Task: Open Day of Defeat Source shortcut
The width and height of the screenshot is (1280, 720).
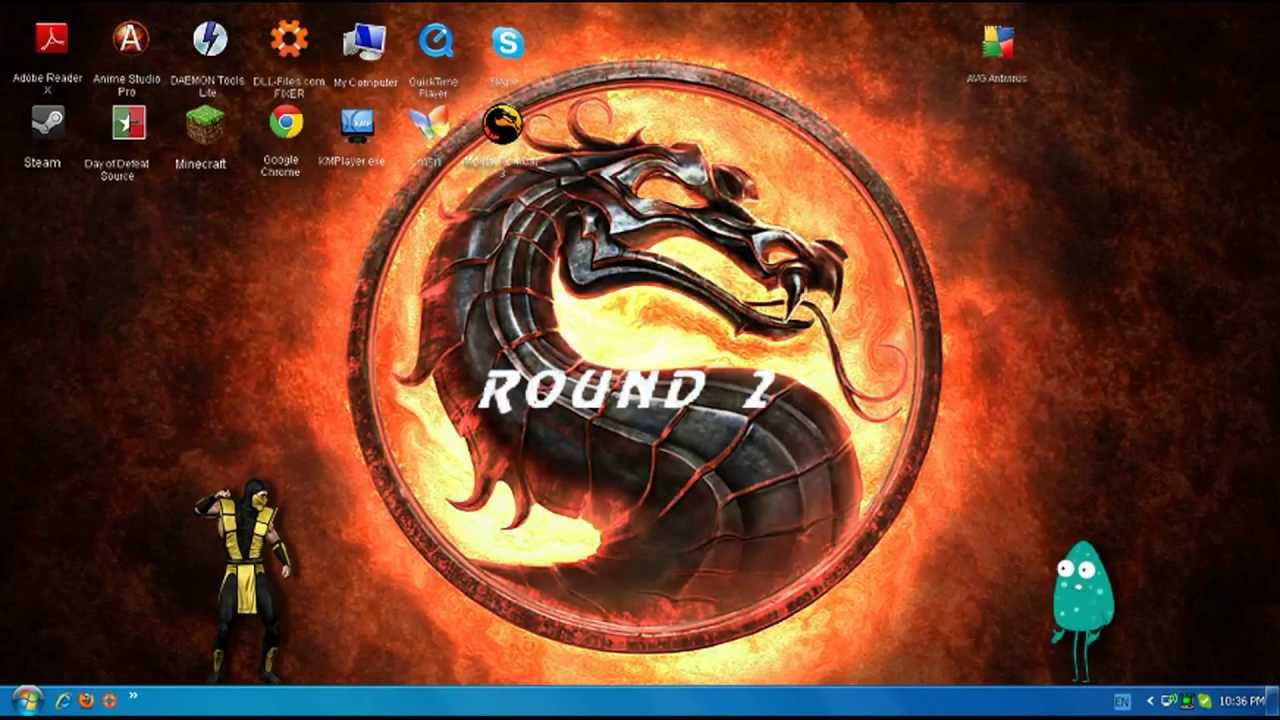Action: click(x=128, y=123)
